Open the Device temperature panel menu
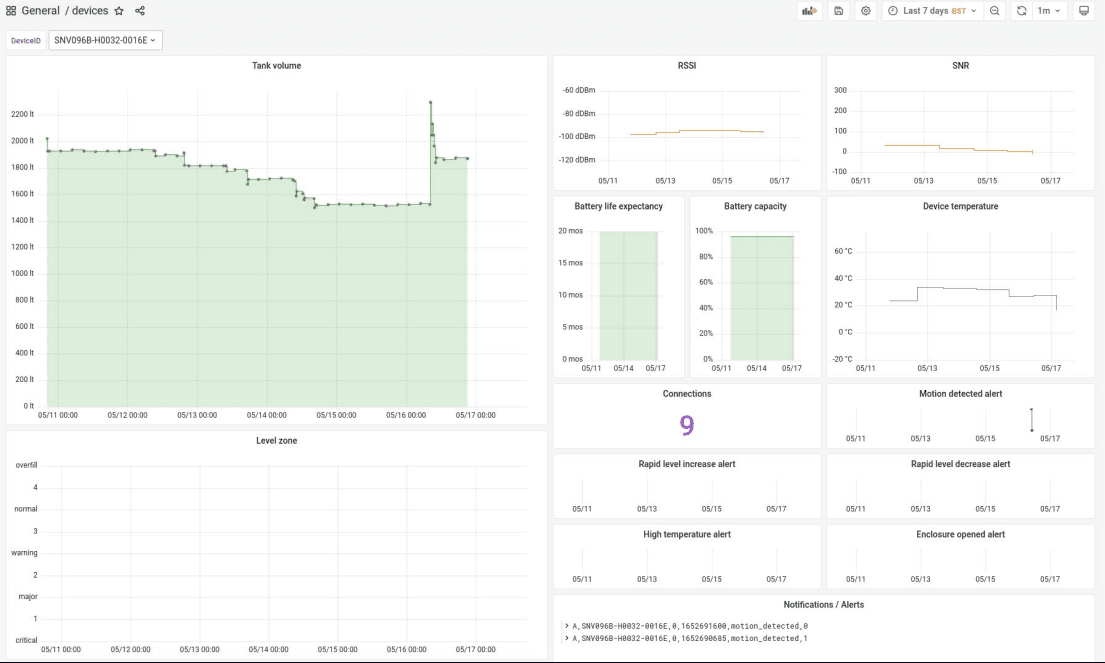The height and width of the screenshot is (663, 1105). 961,206
